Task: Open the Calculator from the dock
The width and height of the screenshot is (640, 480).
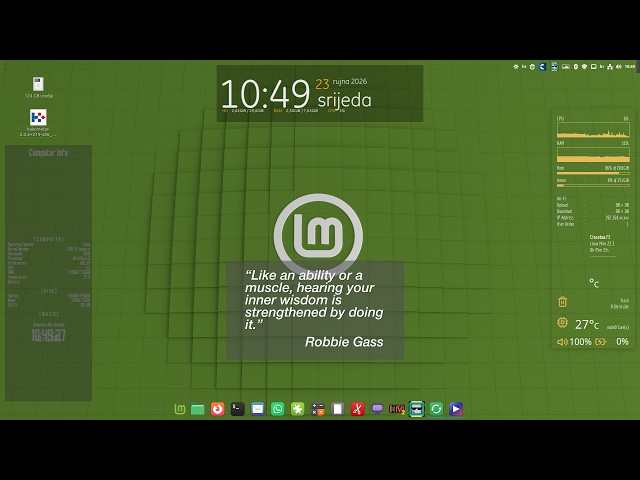Action: pyautogui.click(x=318, y=409)
